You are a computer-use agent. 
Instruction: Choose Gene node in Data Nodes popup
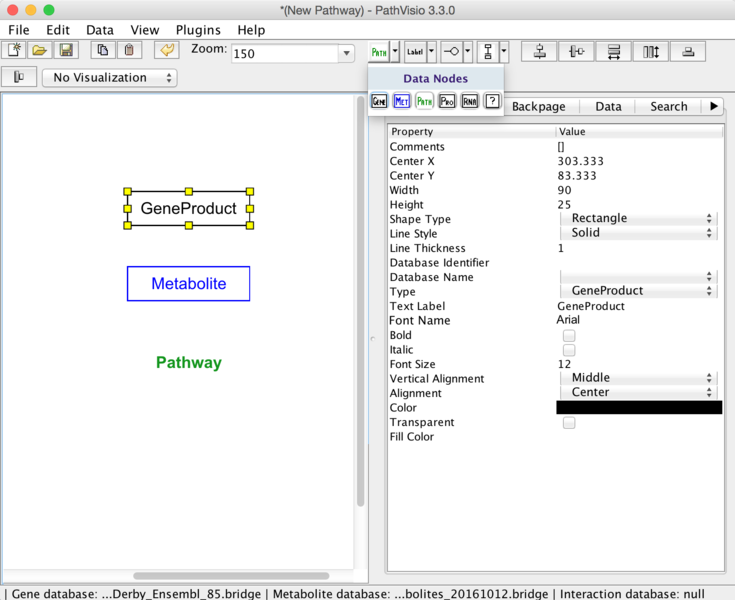(379, 101)
